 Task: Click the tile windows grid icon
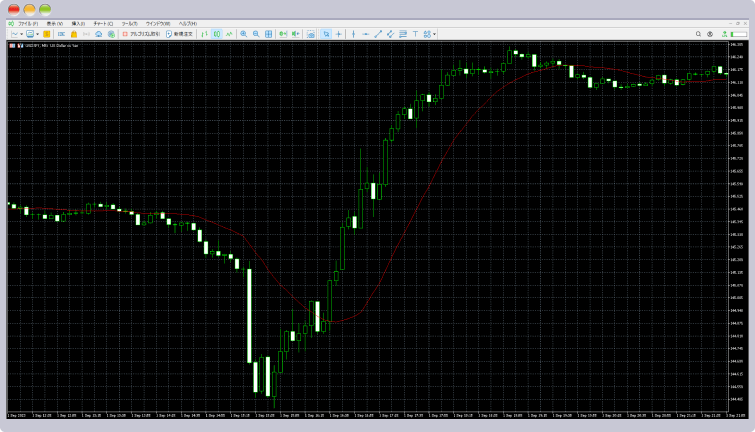pos(269,34)
